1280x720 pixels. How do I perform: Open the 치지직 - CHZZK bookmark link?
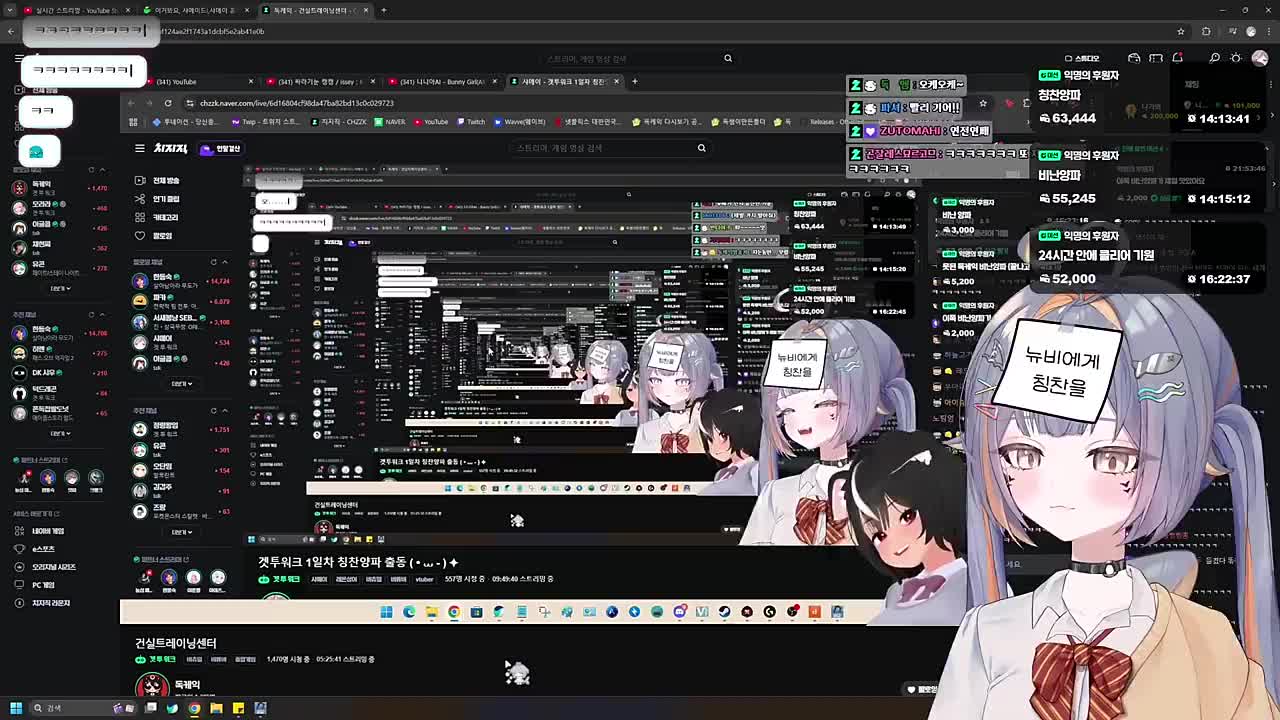coord(338,122)
